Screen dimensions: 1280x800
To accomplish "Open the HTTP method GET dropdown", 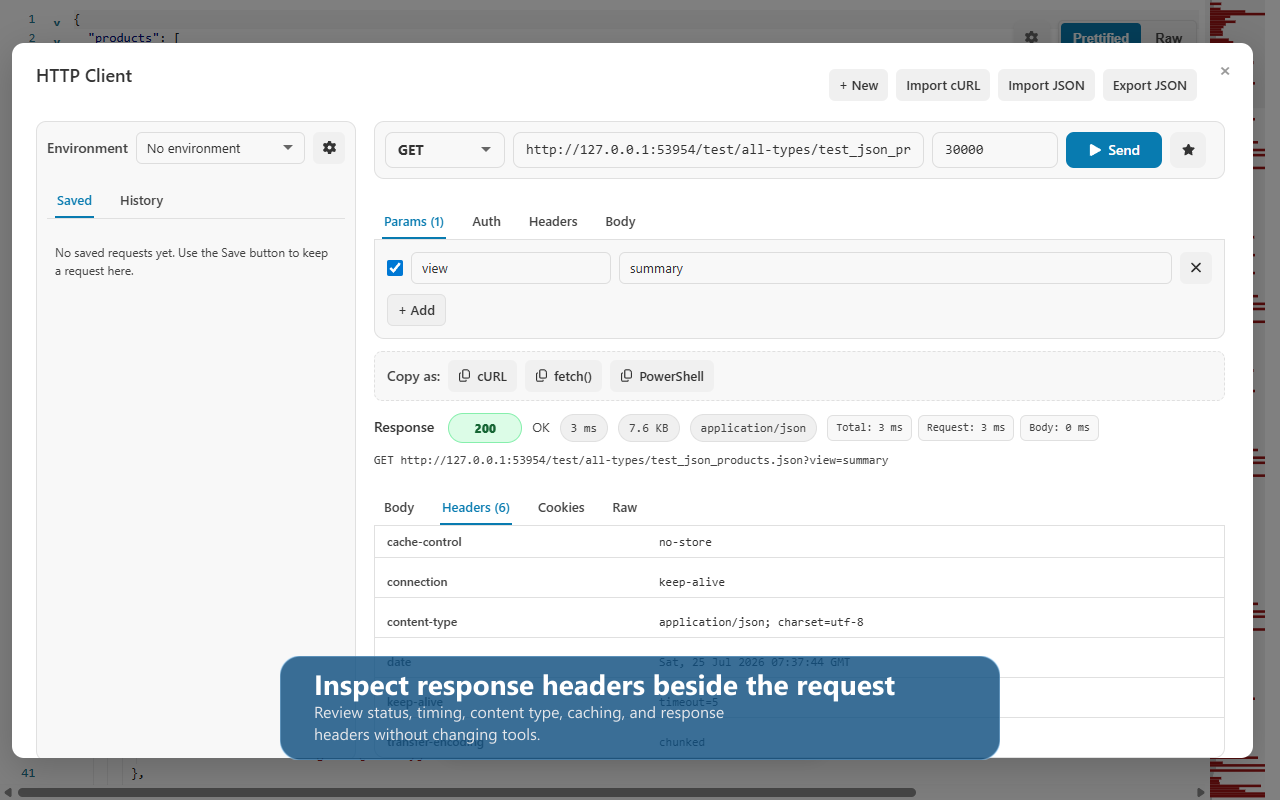I will (x=445, y=150).
